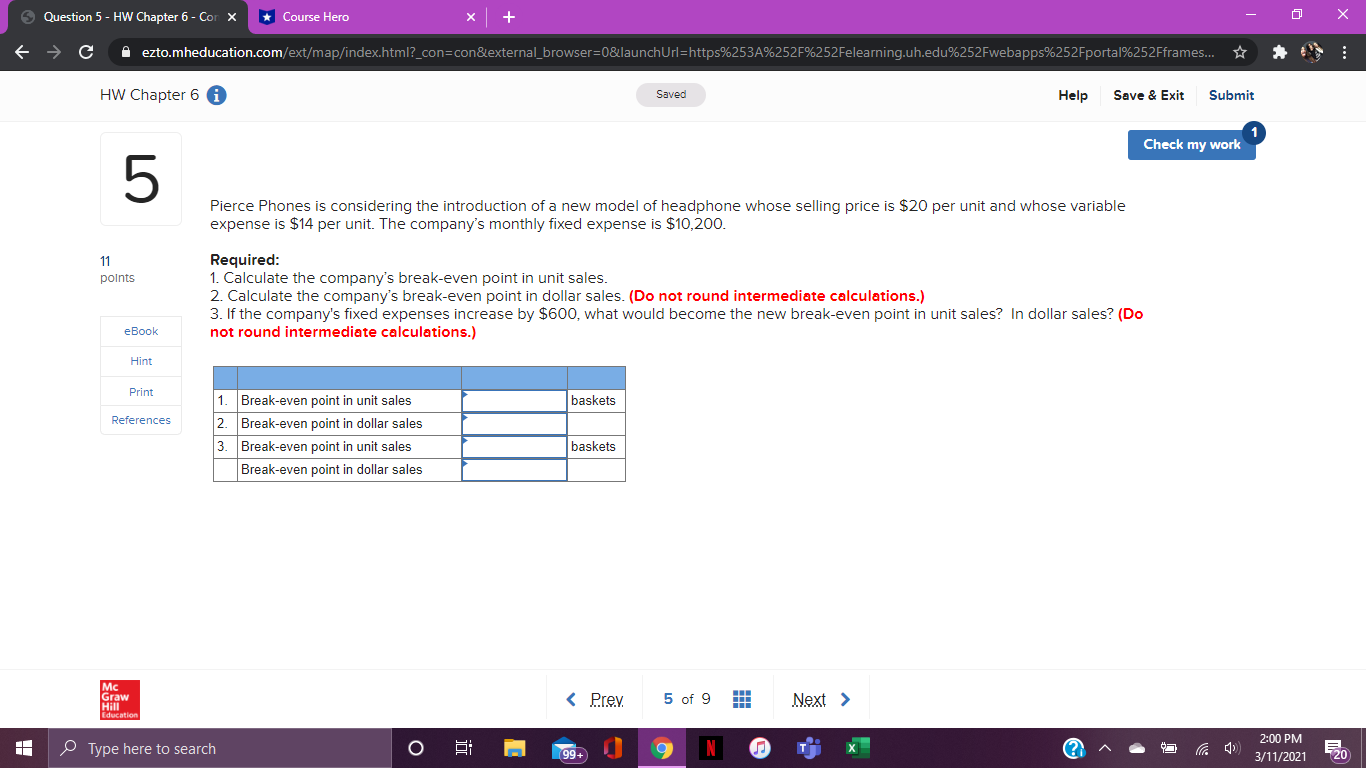Open Microsoft Teams from the taskbar
Screen dimensions: 1366x768
[808, 747]
